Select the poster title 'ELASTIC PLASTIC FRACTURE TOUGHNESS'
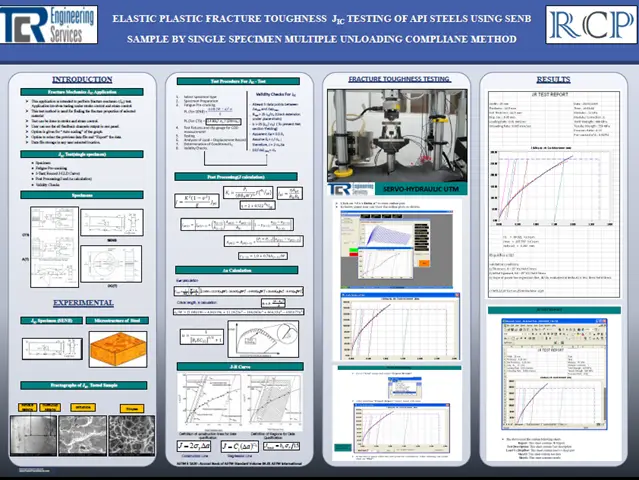 click(x=219, y=19)
